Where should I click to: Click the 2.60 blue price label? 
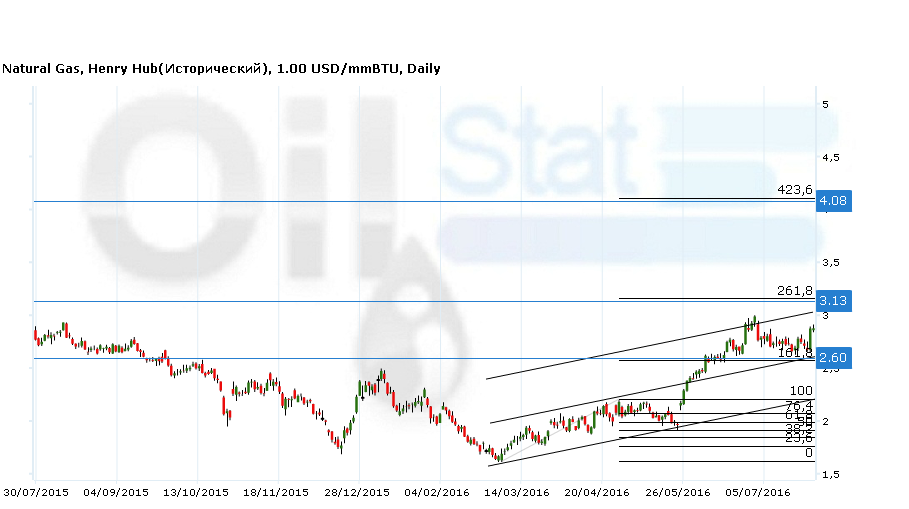click(833, 358)
